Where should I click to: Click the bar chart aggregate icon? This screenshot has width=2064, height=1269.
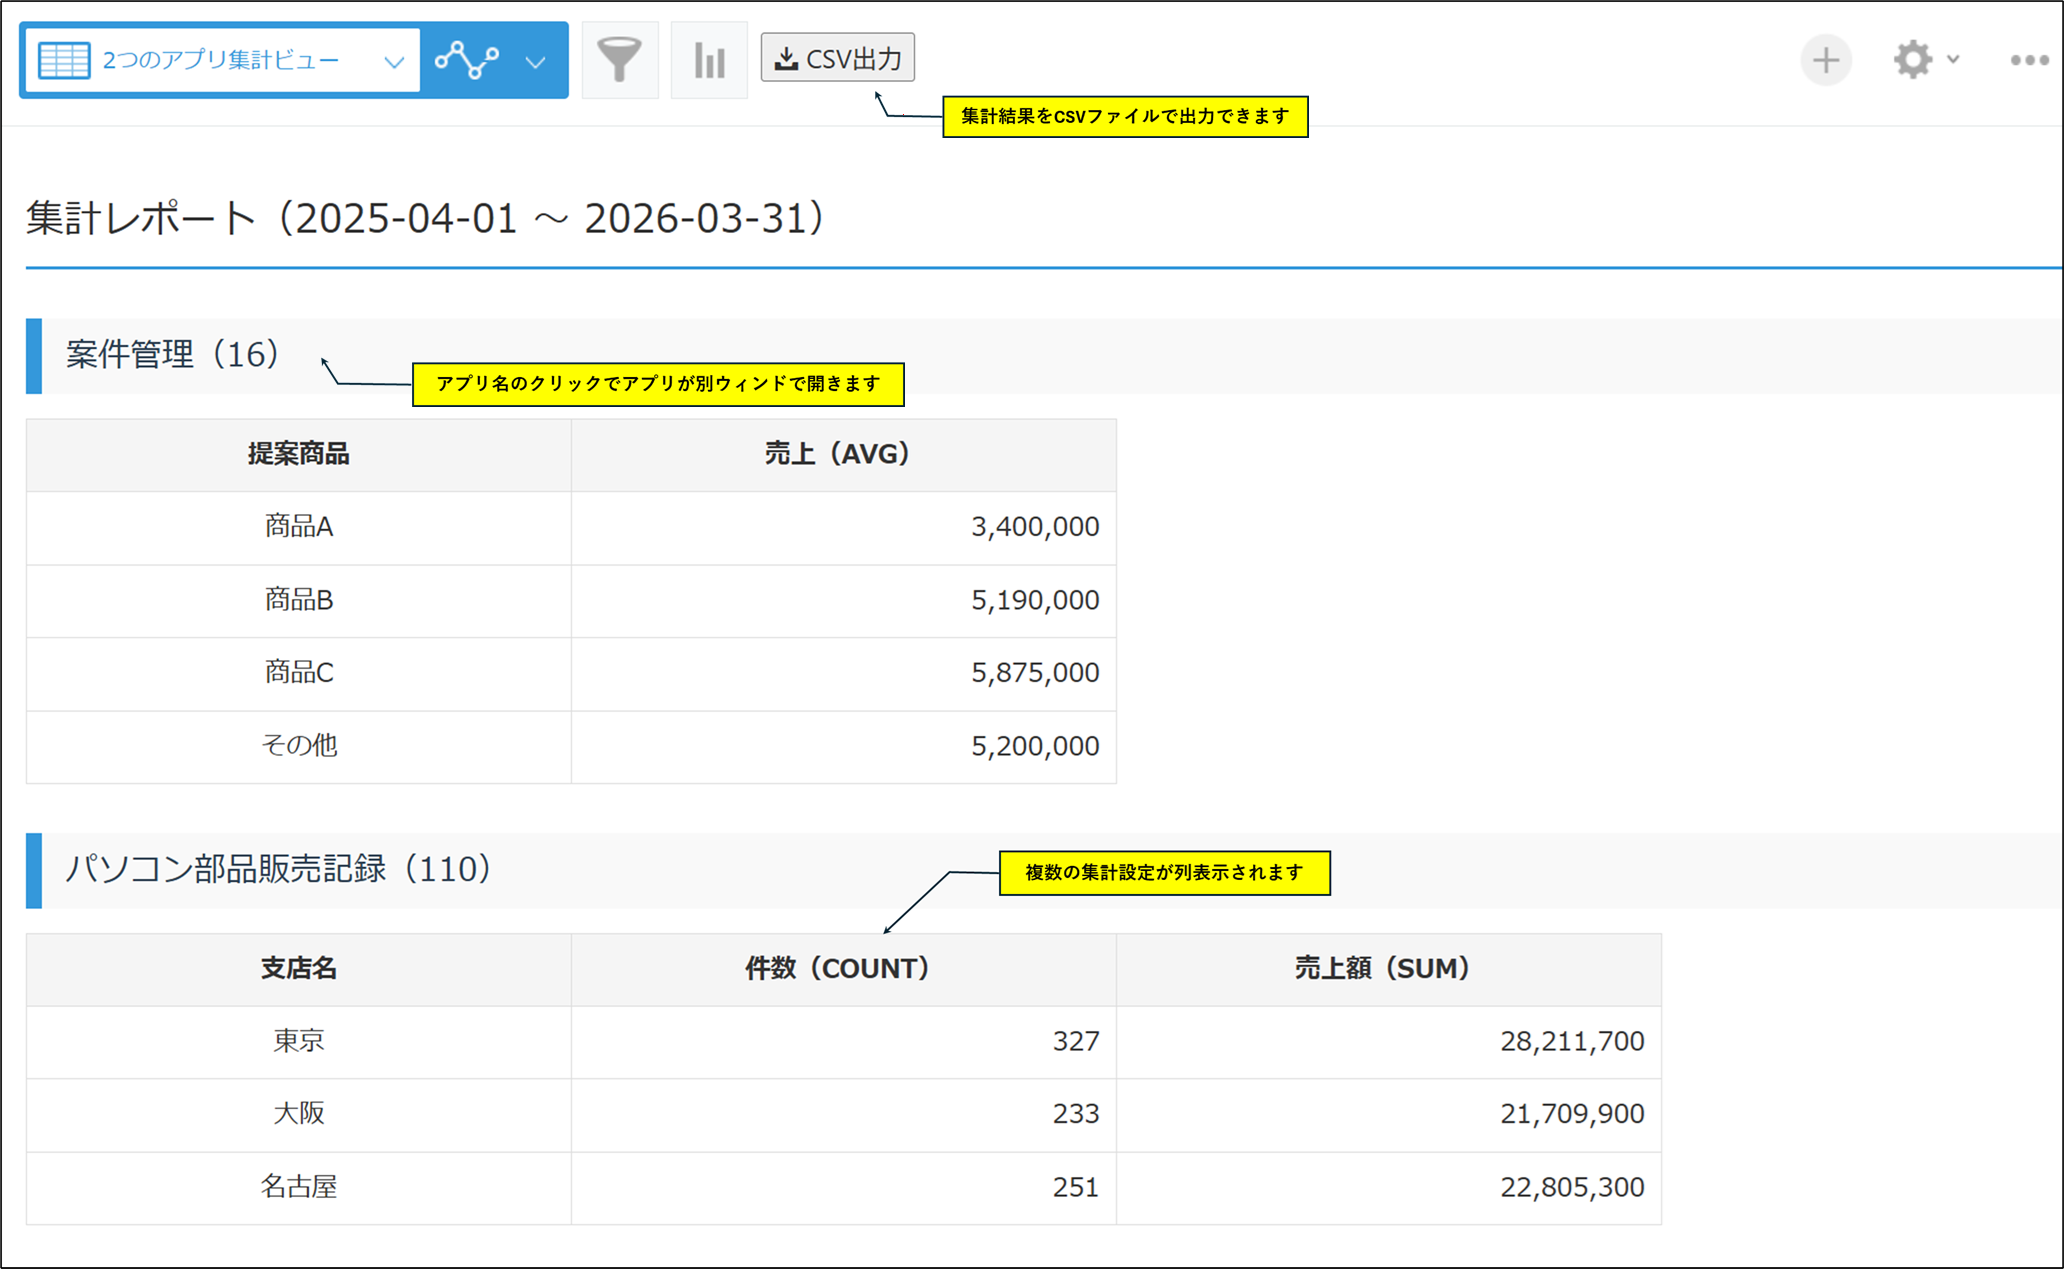709,61
